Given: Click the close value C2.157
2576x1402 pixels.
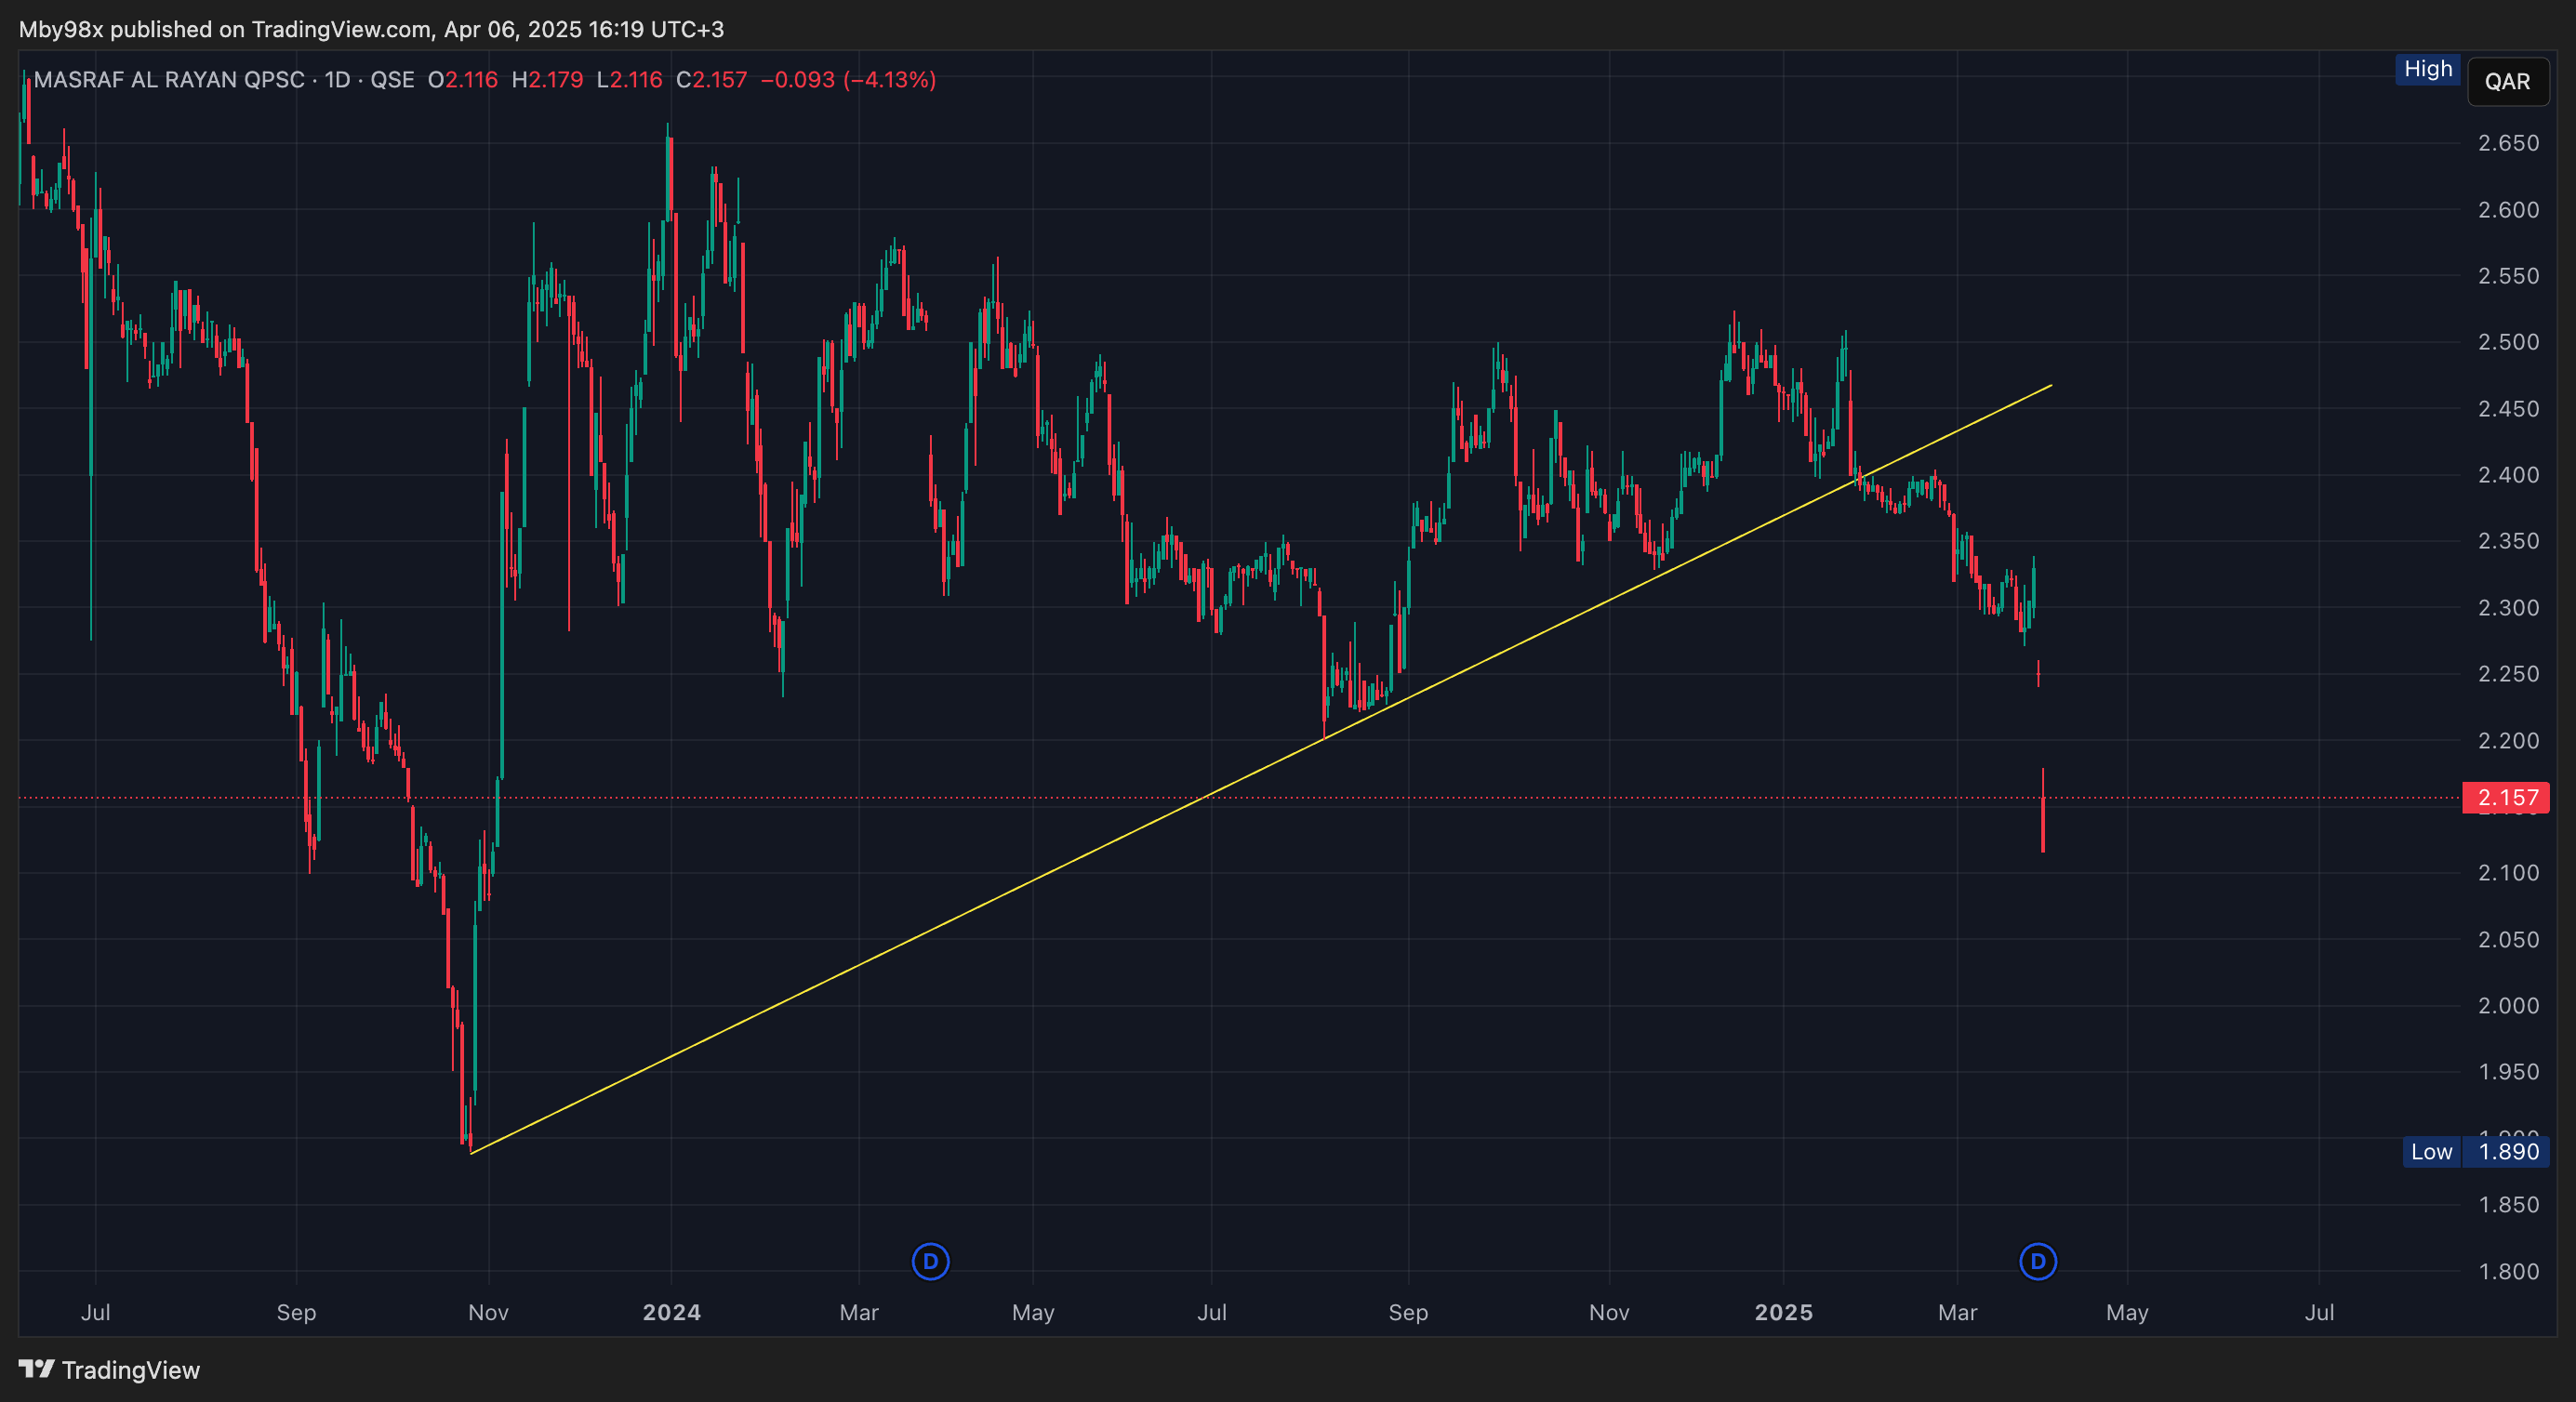Looking at the screenshot, I should coord(711,79).
